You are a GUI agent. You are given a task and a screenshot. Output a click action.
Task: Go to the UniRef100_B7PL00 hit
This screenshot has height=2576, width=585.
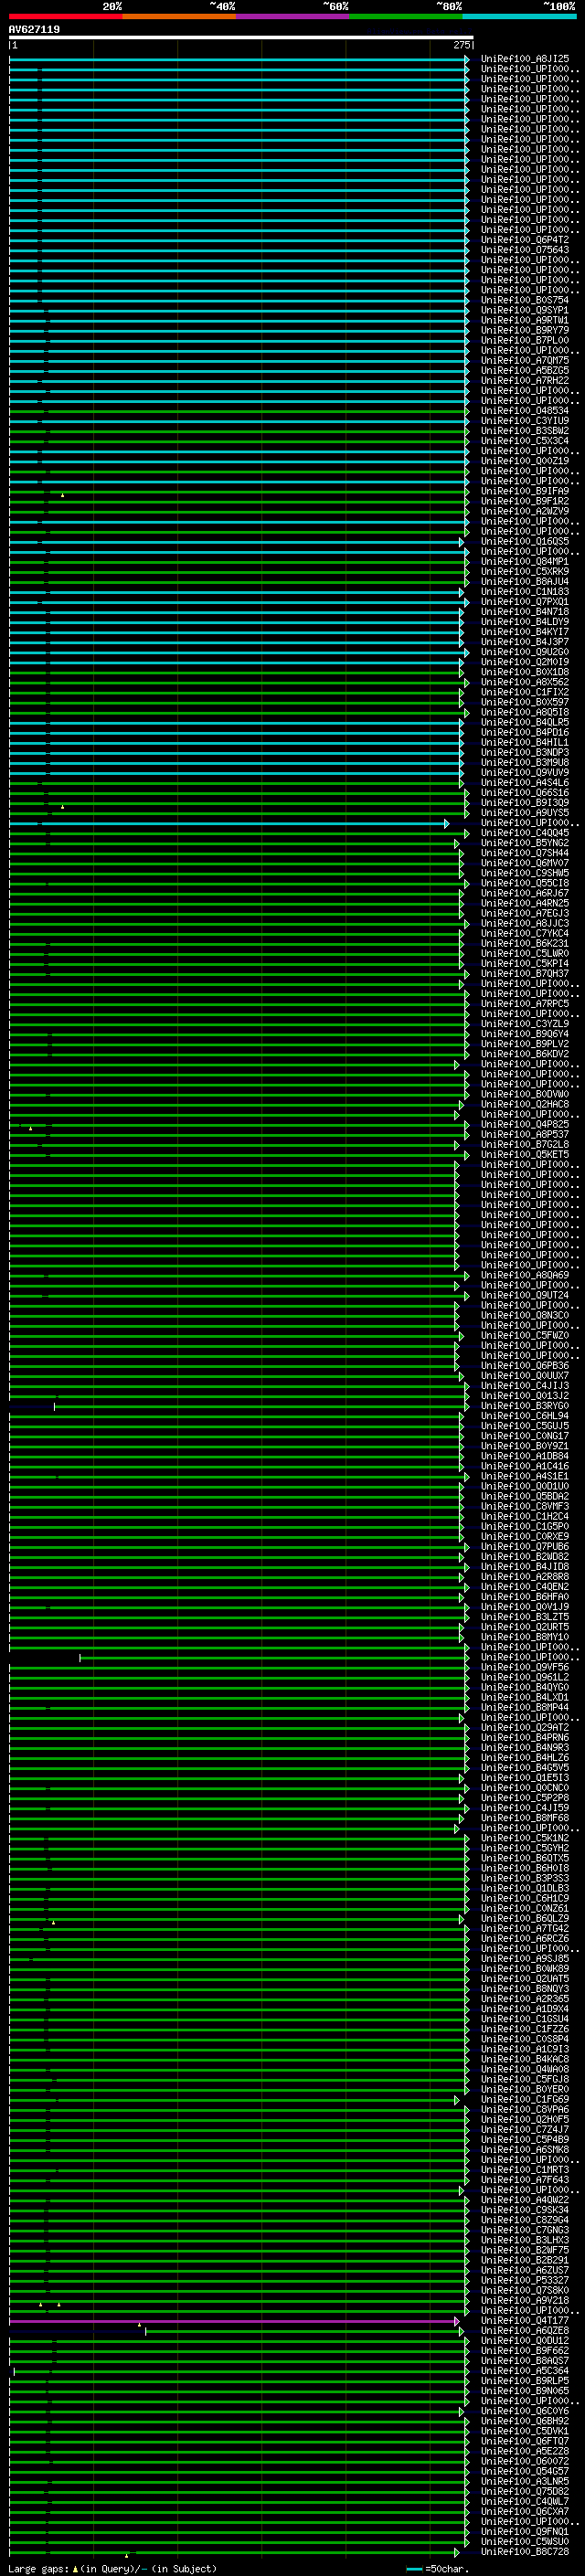pos(525,340)
